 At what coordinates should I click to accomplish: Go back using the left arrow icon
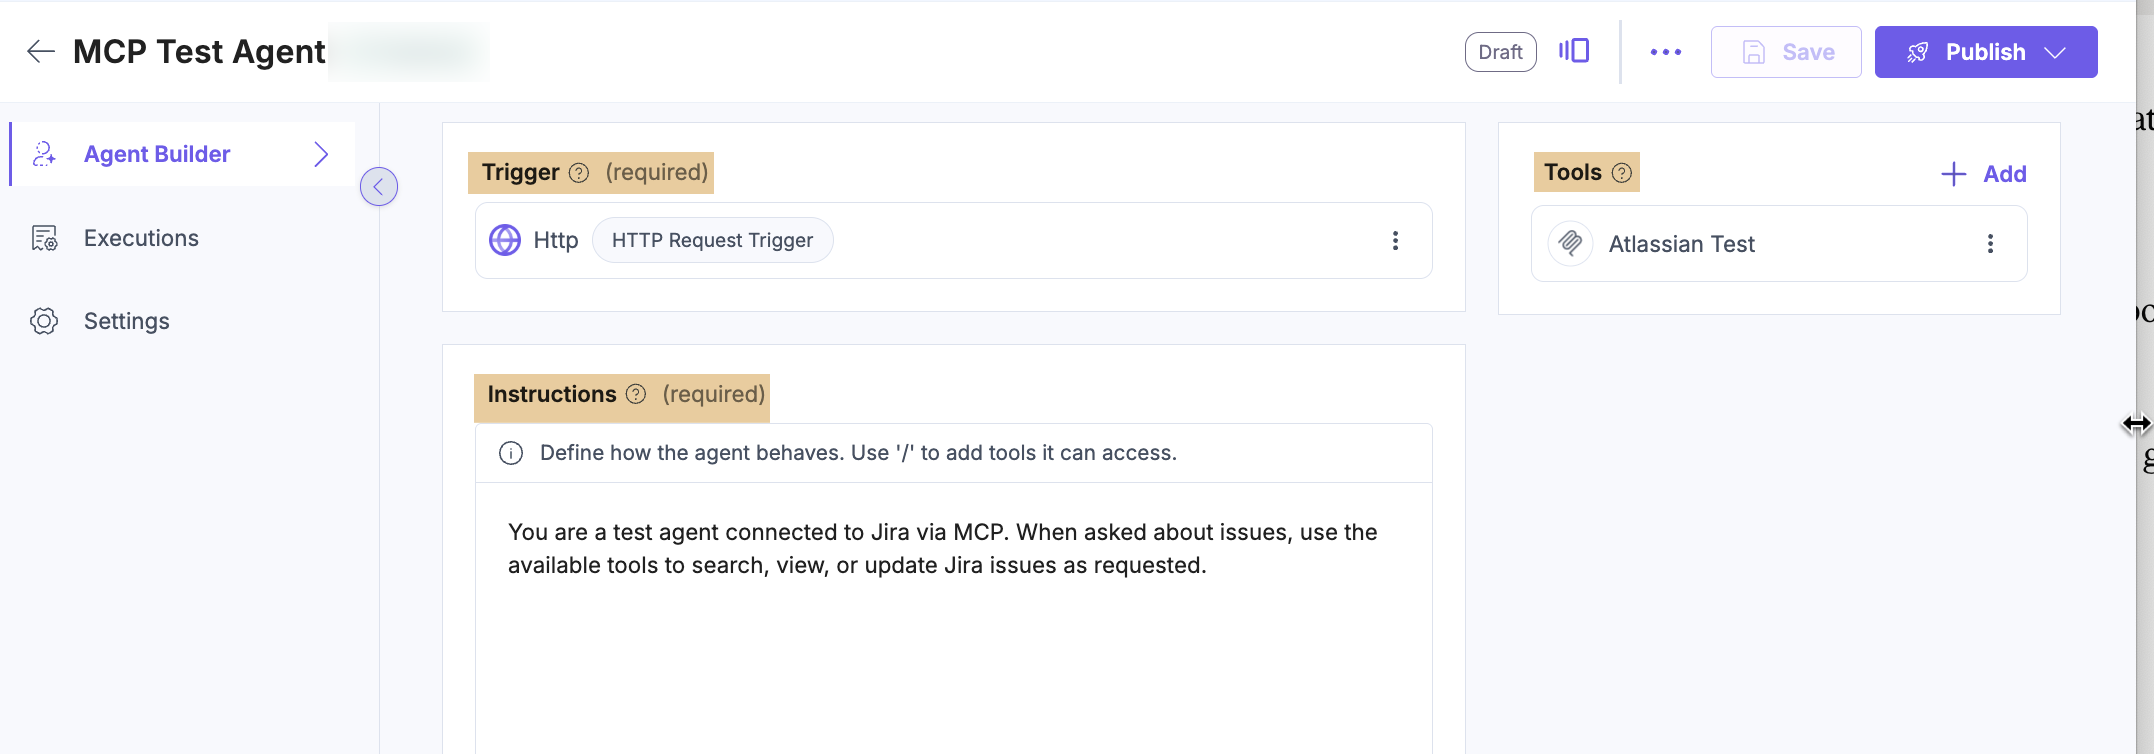point(40,51)
